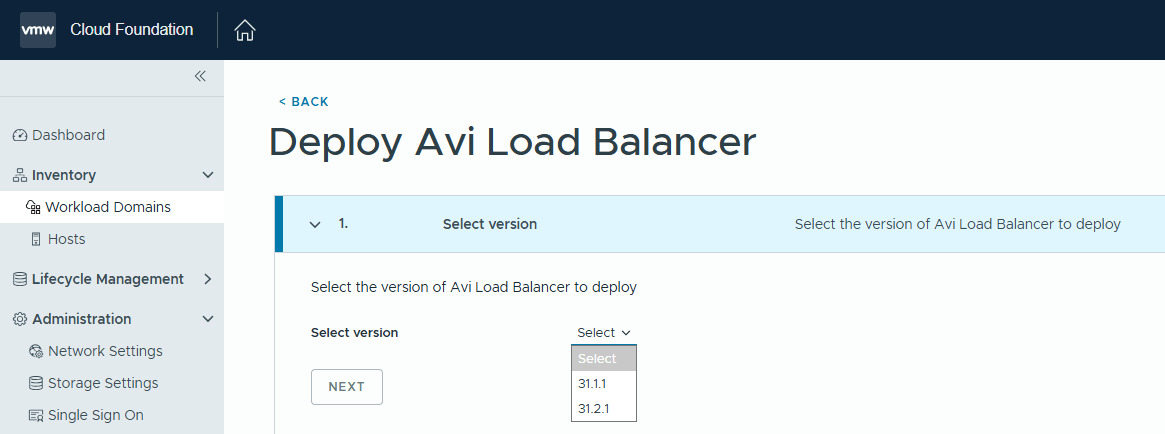The width and height of the screenshot is (1165, 434).
Task: Click the Administration section label
Action: click(x=82, y=319)
